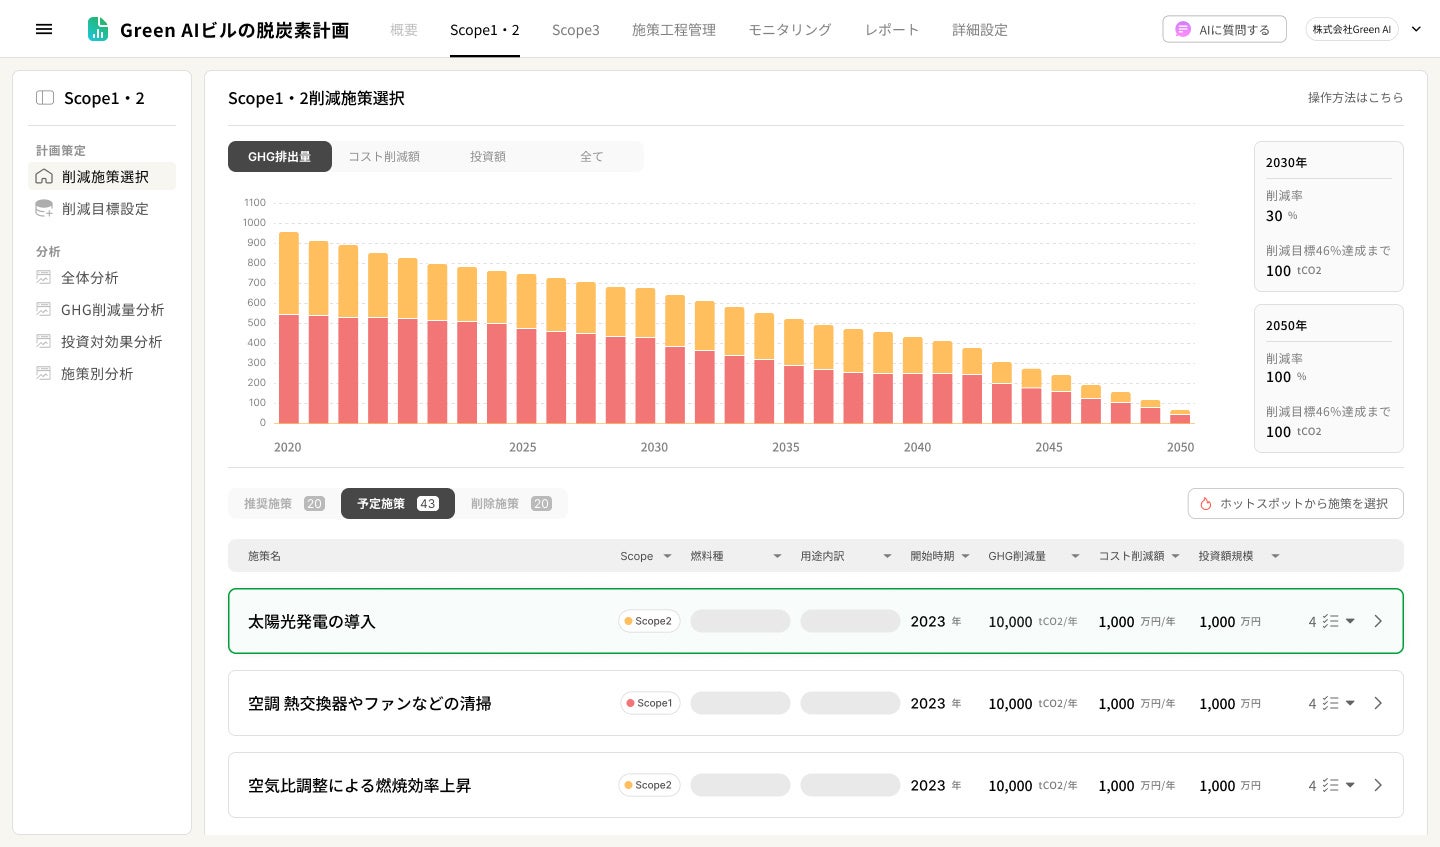Image resolution: width=1440 pixels, height=847 pixels.
Task: Switch to the 概要 tab
Action: click(x=404, y=30)
